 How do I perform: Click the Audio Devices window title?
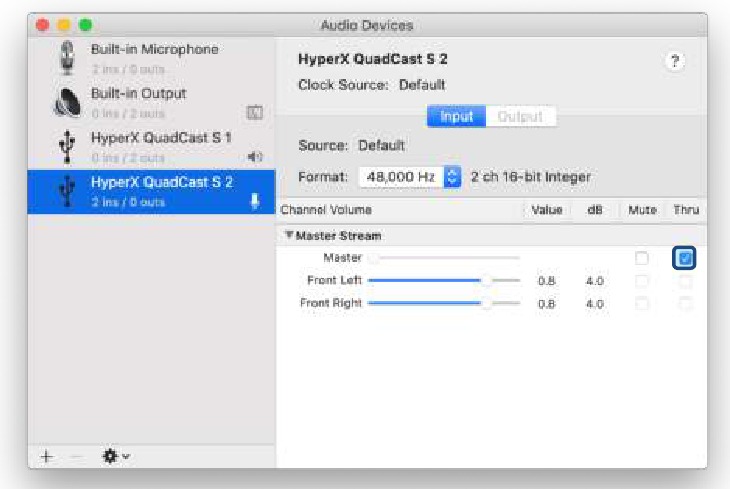pos(367,25)
